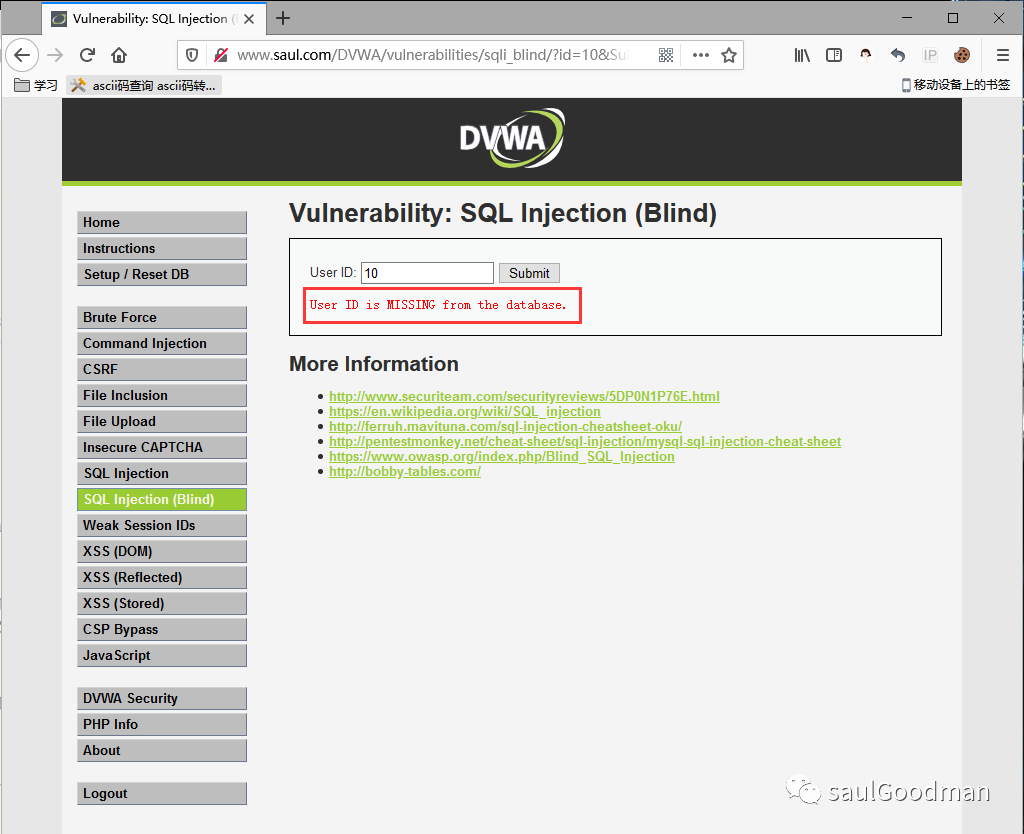Open the About page
Viewport: 1024px width, 834px height.
(x=162, y=750)
